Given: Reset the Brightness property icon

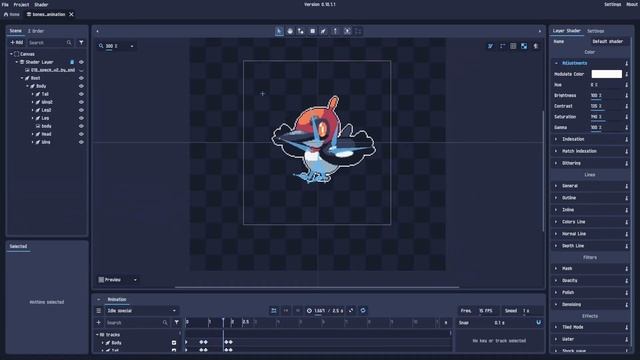Looking at the screenshot, I should [627, 96].
